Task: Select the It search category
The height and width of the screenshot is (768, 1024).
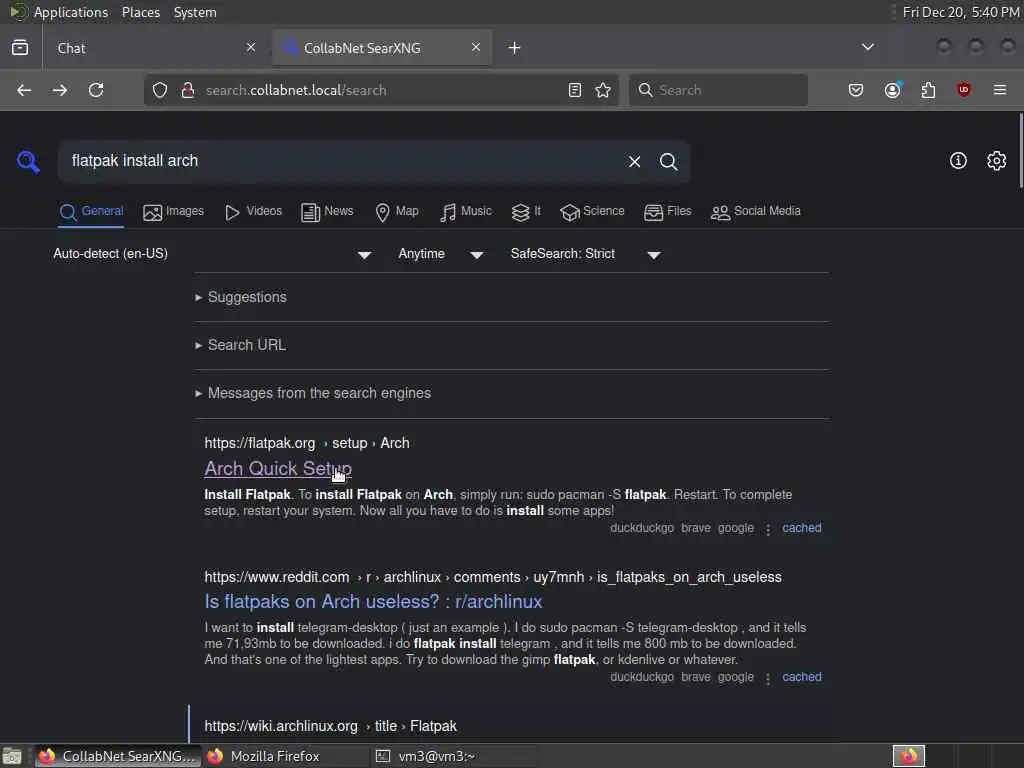Action: pos(526,212)
